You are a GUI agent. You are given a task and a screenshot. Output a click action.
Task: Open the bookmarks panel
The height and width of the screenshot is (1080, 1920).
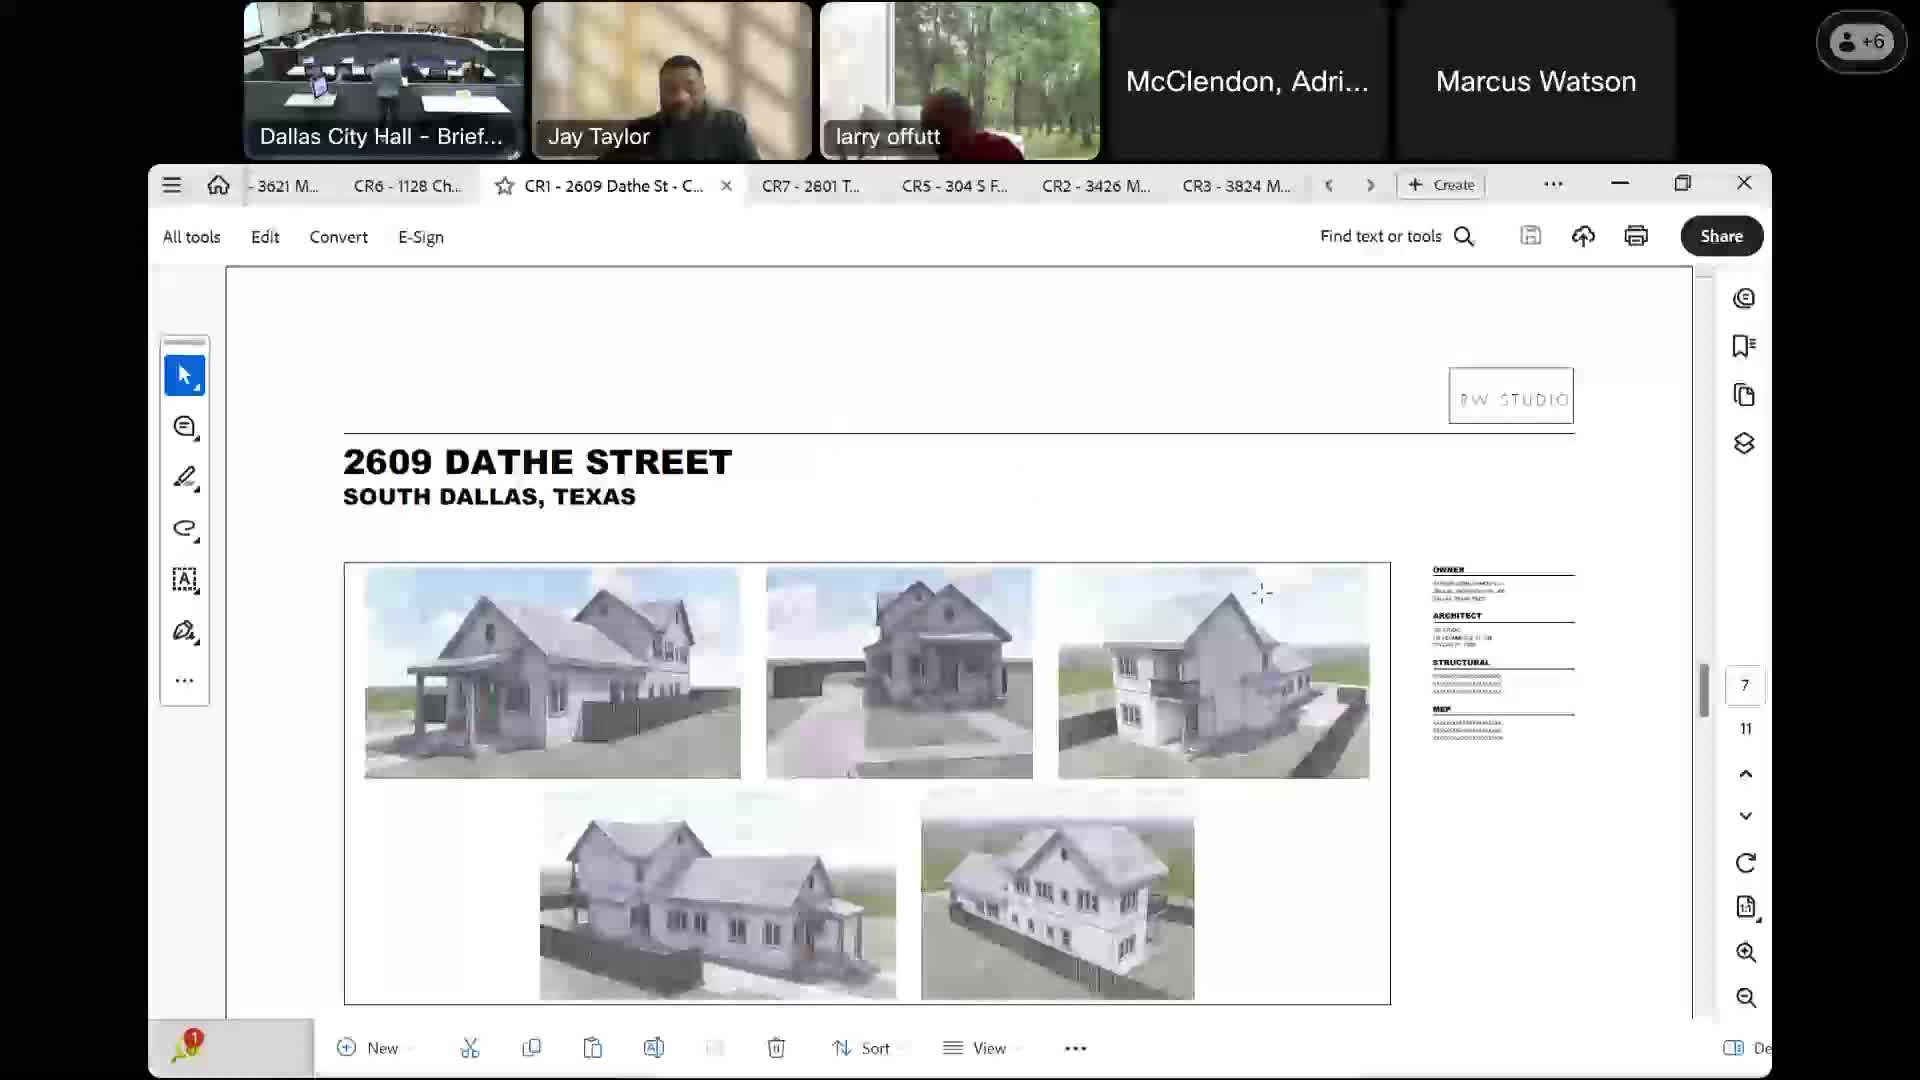click(x=1745, y=345)
